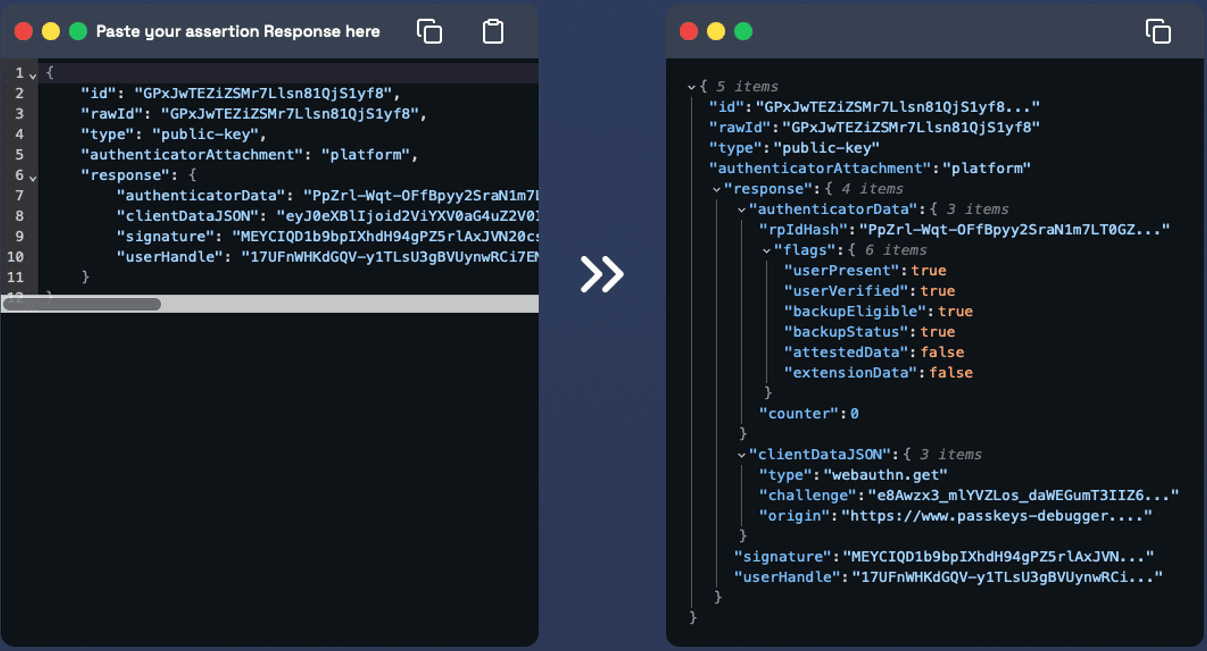Click the "type": "public-key" line in the left editor
Viewport: 1207px width, 651px height.
(173, 134)
